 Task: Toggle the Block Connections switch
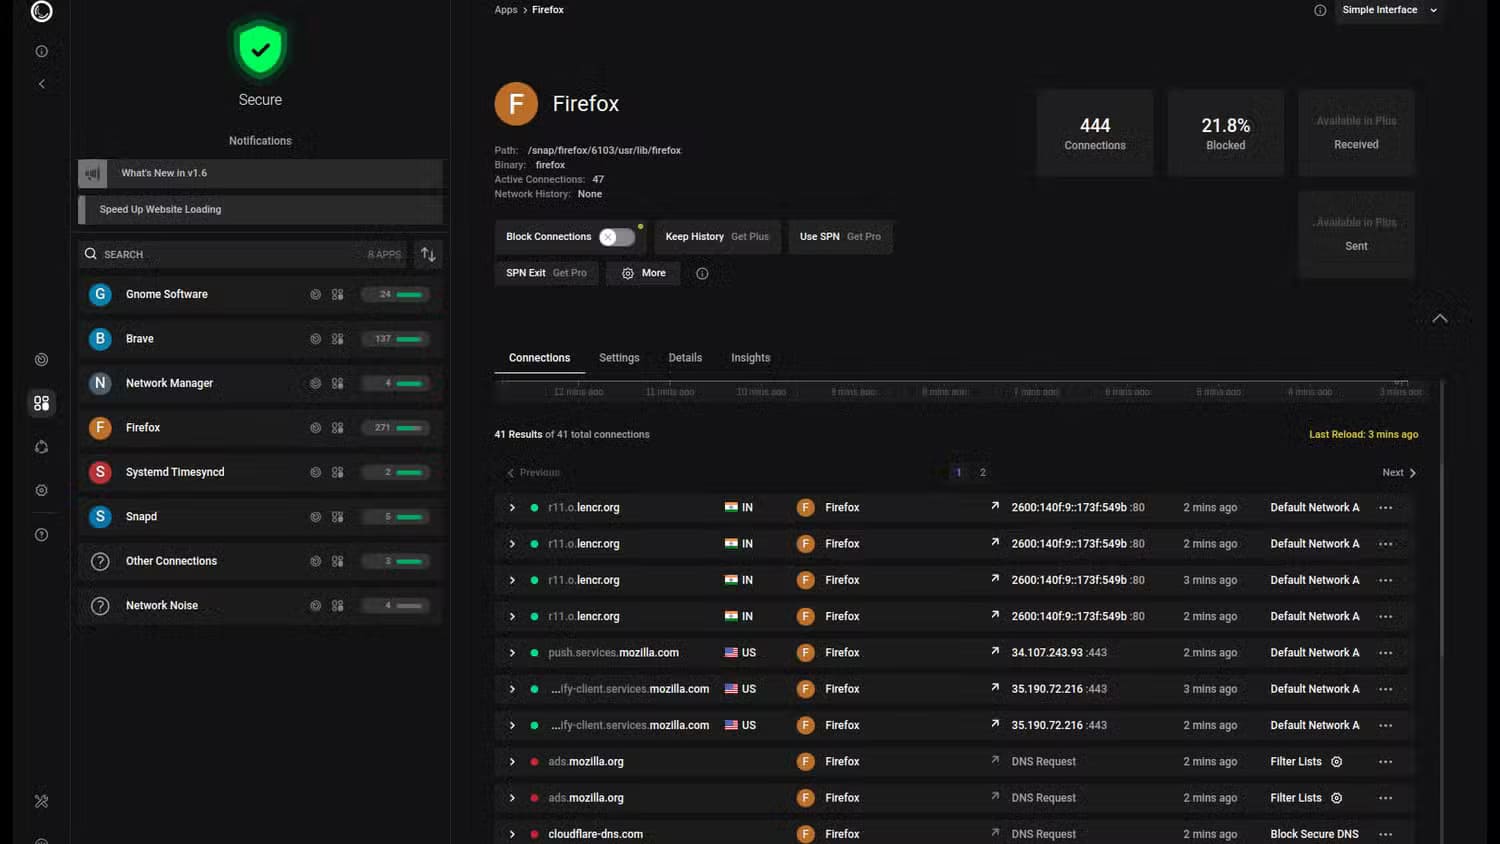(617, 237)
